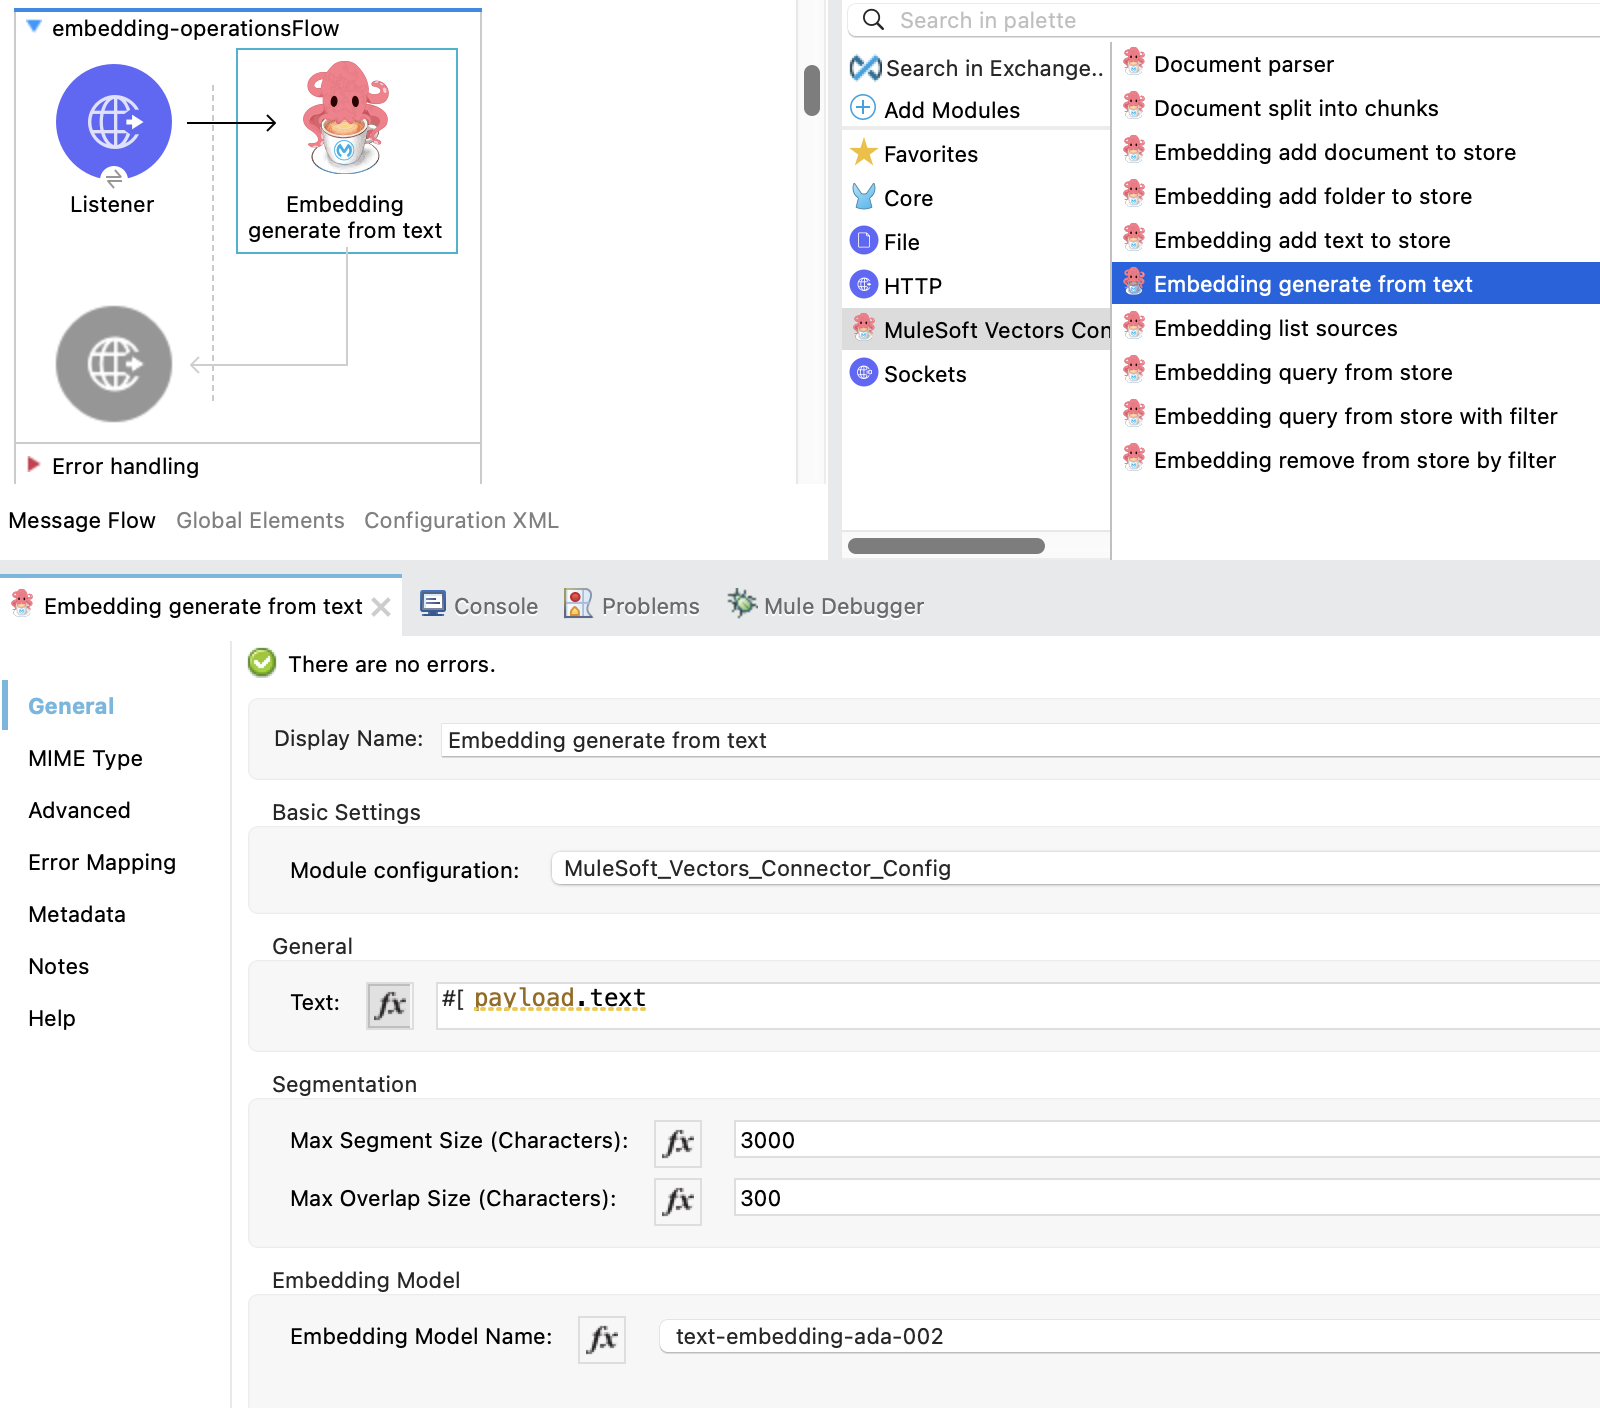1600x1408 pixels.
Task: Click the Mule Debugger bug icon
Action: [x=742, y=603]
